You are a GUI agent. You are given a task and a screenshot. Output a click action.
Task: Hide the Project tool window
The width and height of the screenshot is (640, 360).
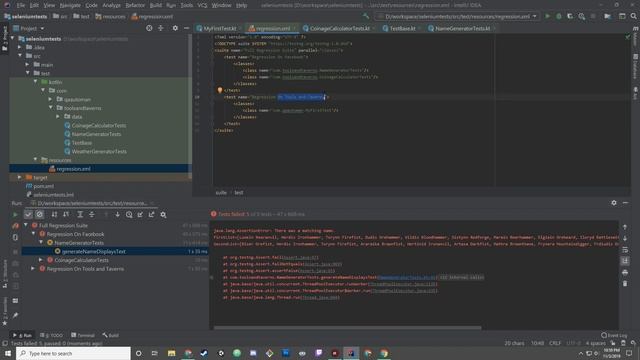click(x=187, y=28)
